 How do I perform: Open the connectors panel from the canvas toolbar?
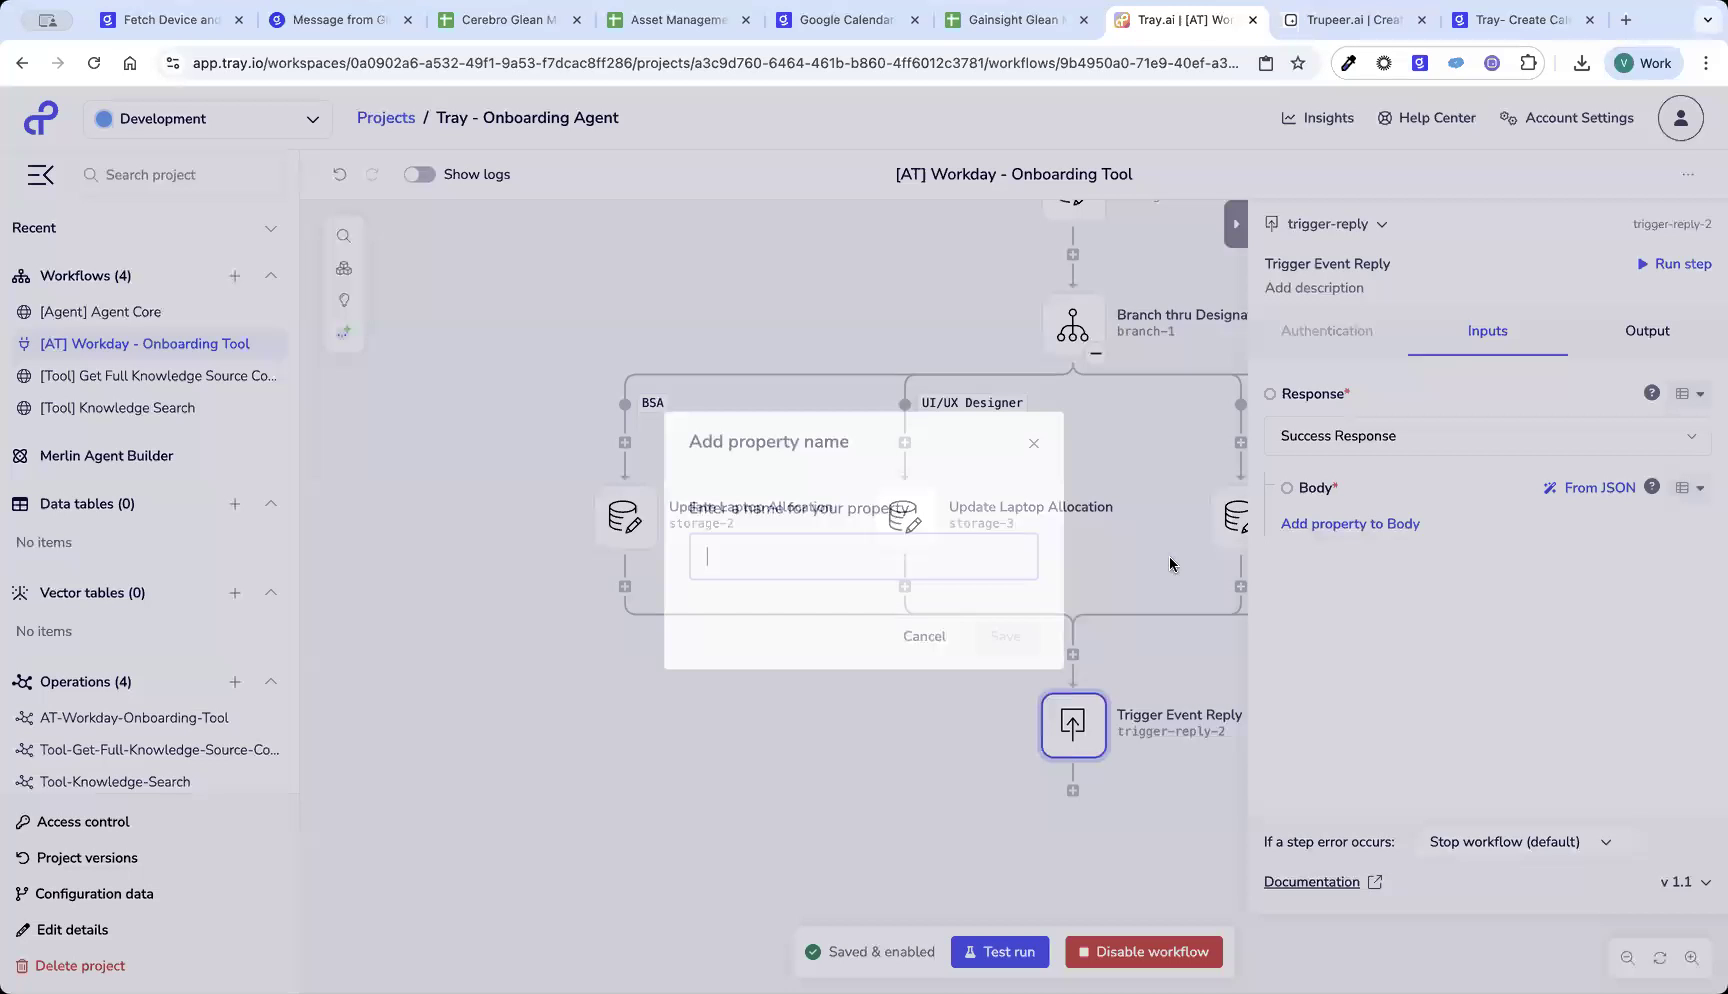click(x=344, y=268)
